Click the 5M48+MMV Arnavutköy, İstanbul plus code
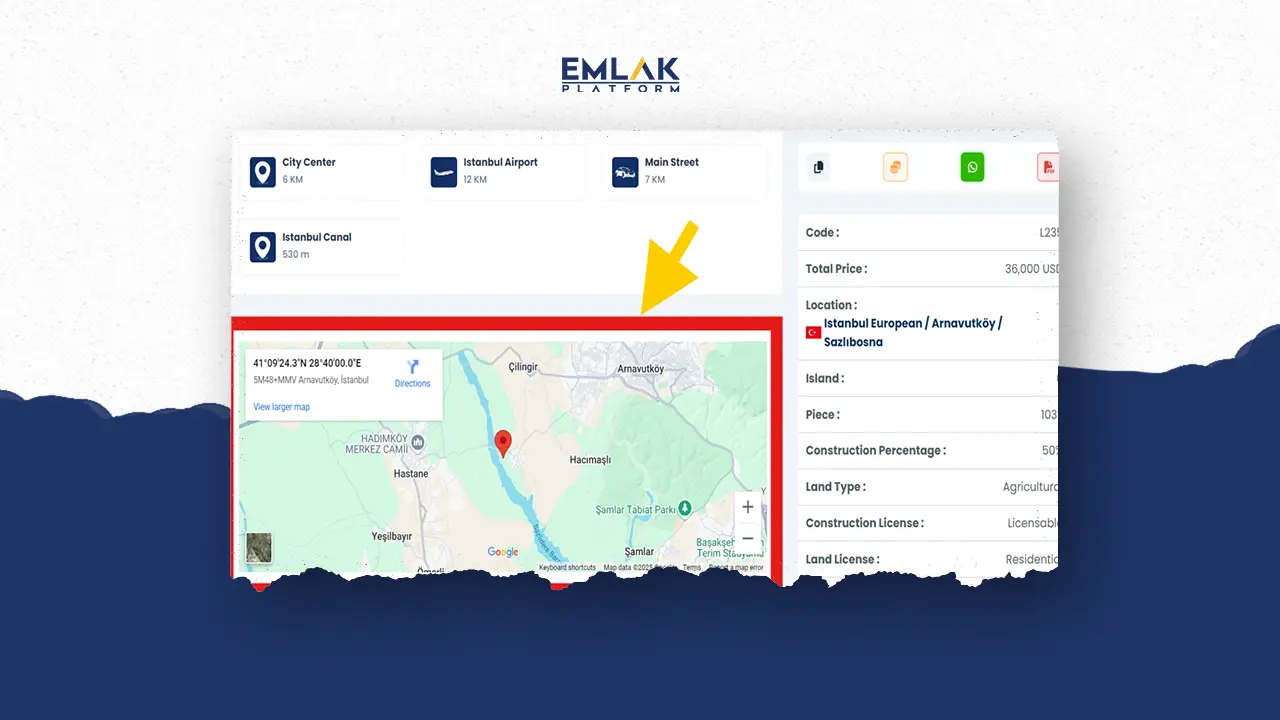 (x=311, y=380)
